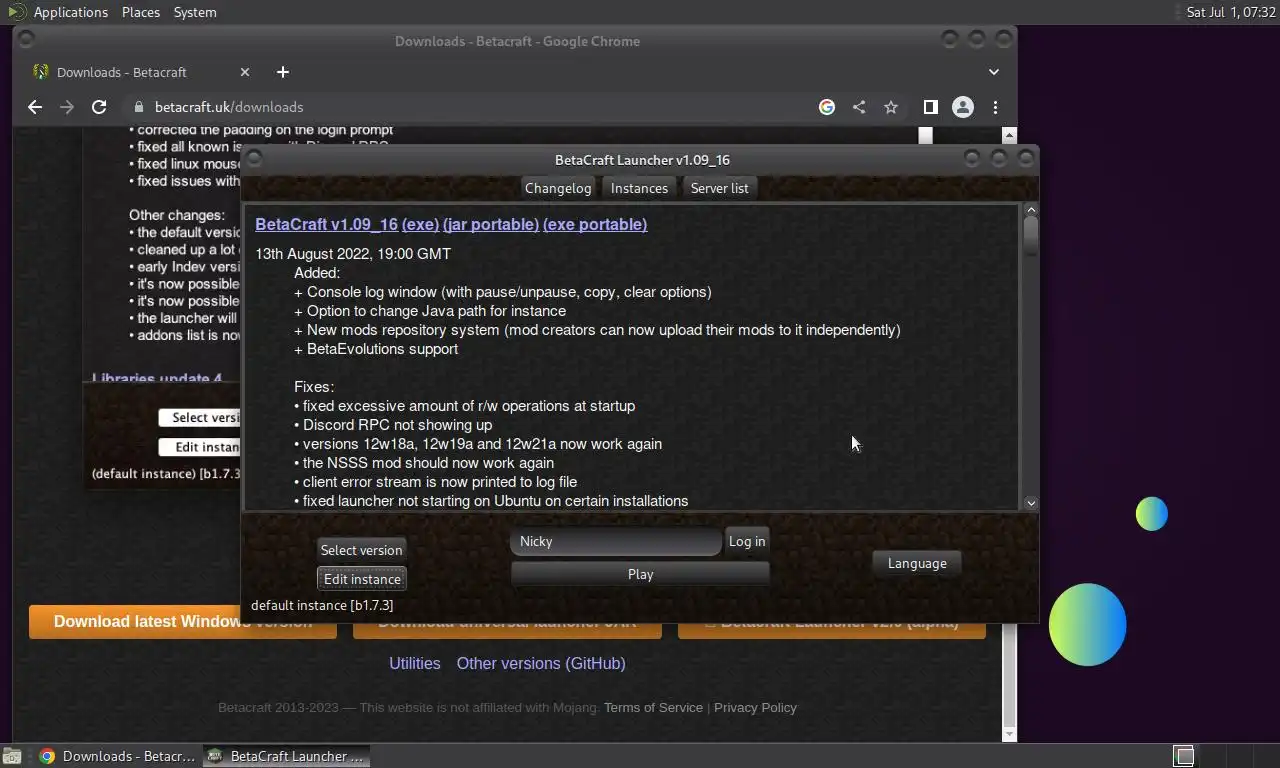Click the username field containing Nicky

pyautogui.click(x=615, y=541)
